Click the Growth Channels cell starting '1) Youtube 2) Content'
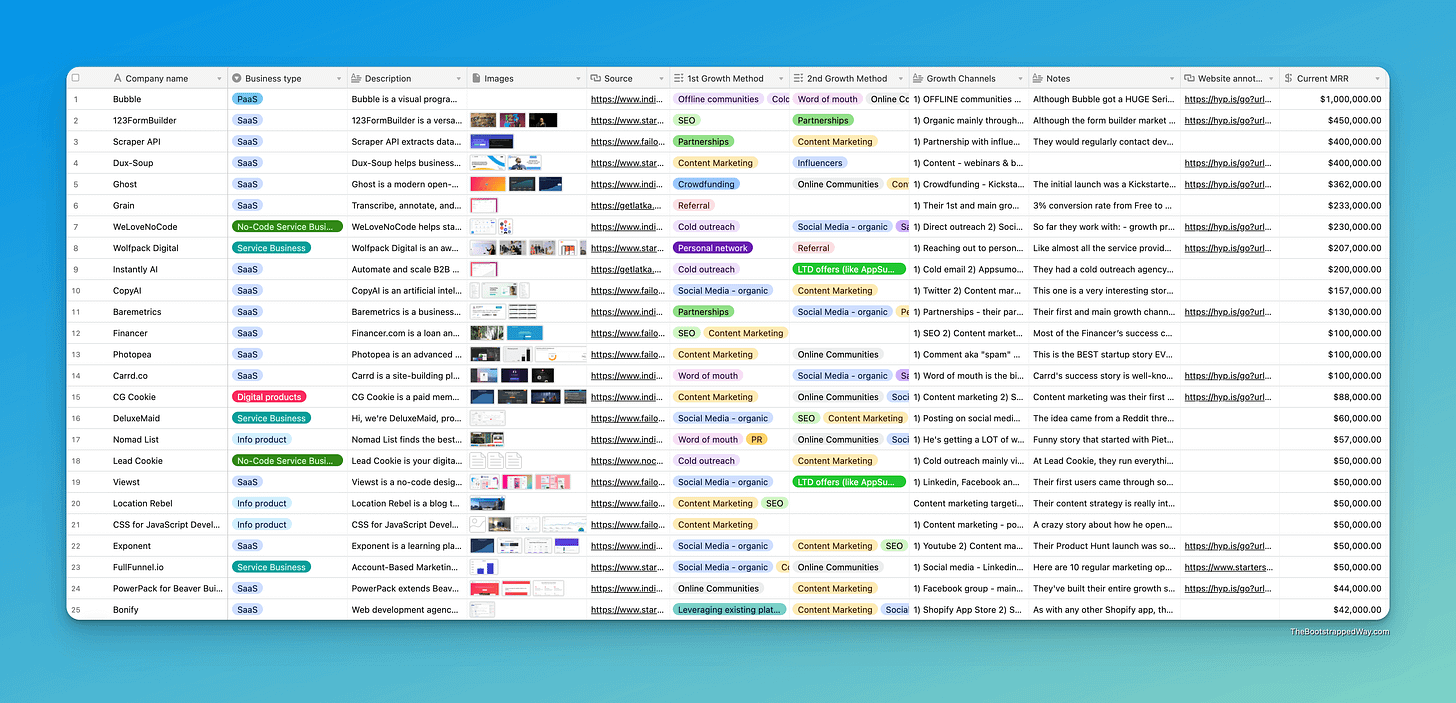Screen dimensions: 1456x703 [969, 546]
